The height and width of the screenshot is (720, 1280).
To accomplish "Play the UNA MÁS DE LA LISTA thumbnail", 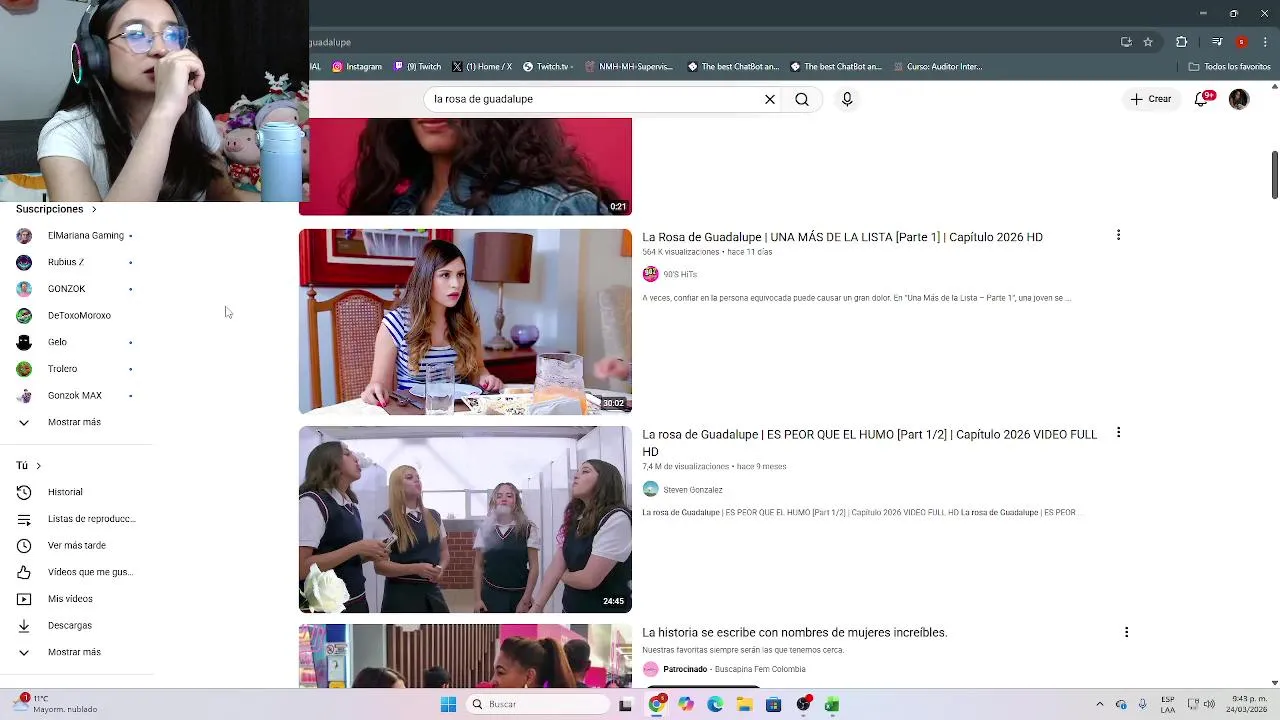I will coord(465,321).
